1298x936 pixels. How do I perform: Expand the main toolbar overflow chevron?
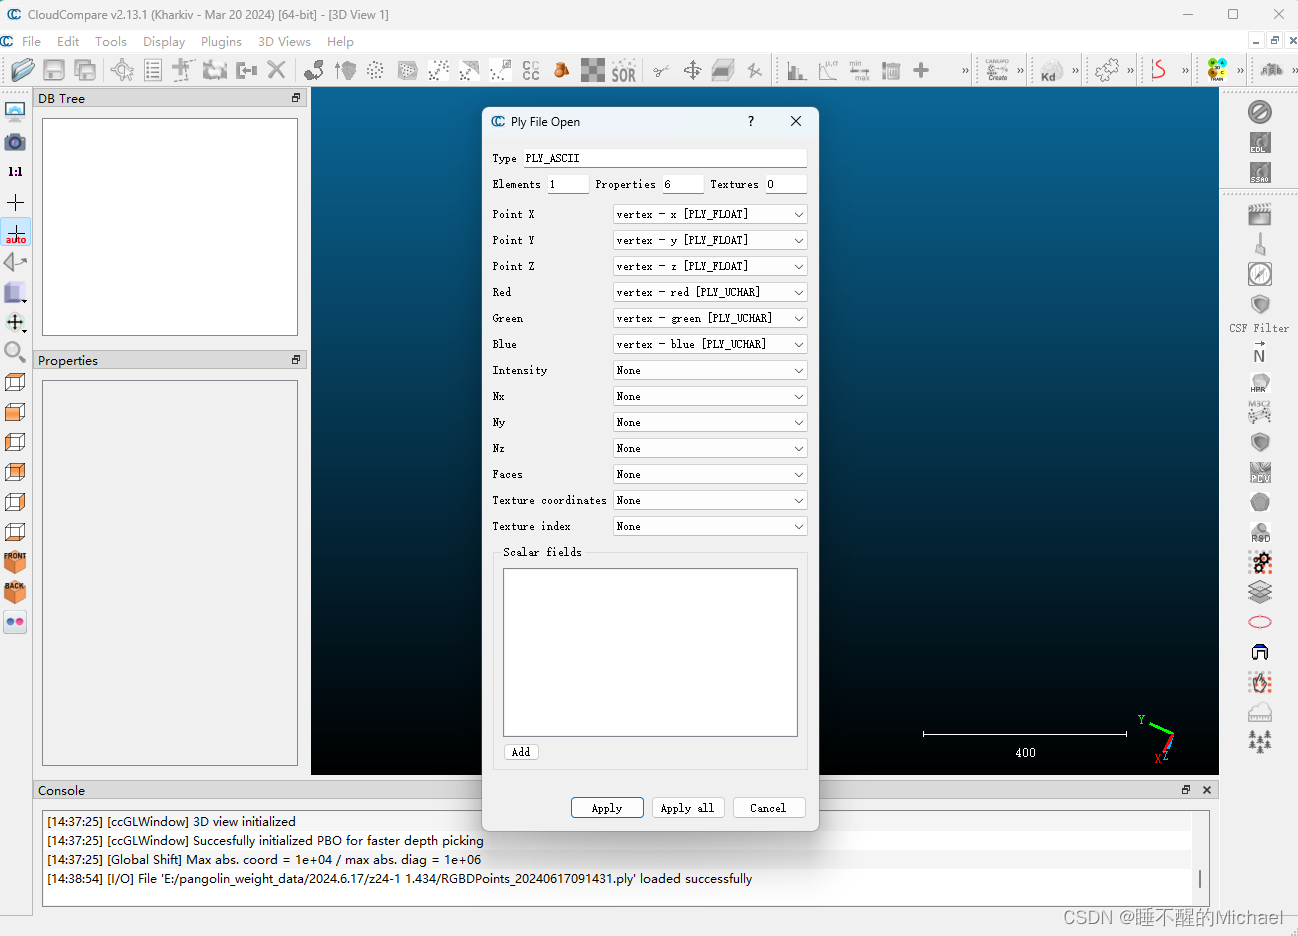tap(965, 70)
